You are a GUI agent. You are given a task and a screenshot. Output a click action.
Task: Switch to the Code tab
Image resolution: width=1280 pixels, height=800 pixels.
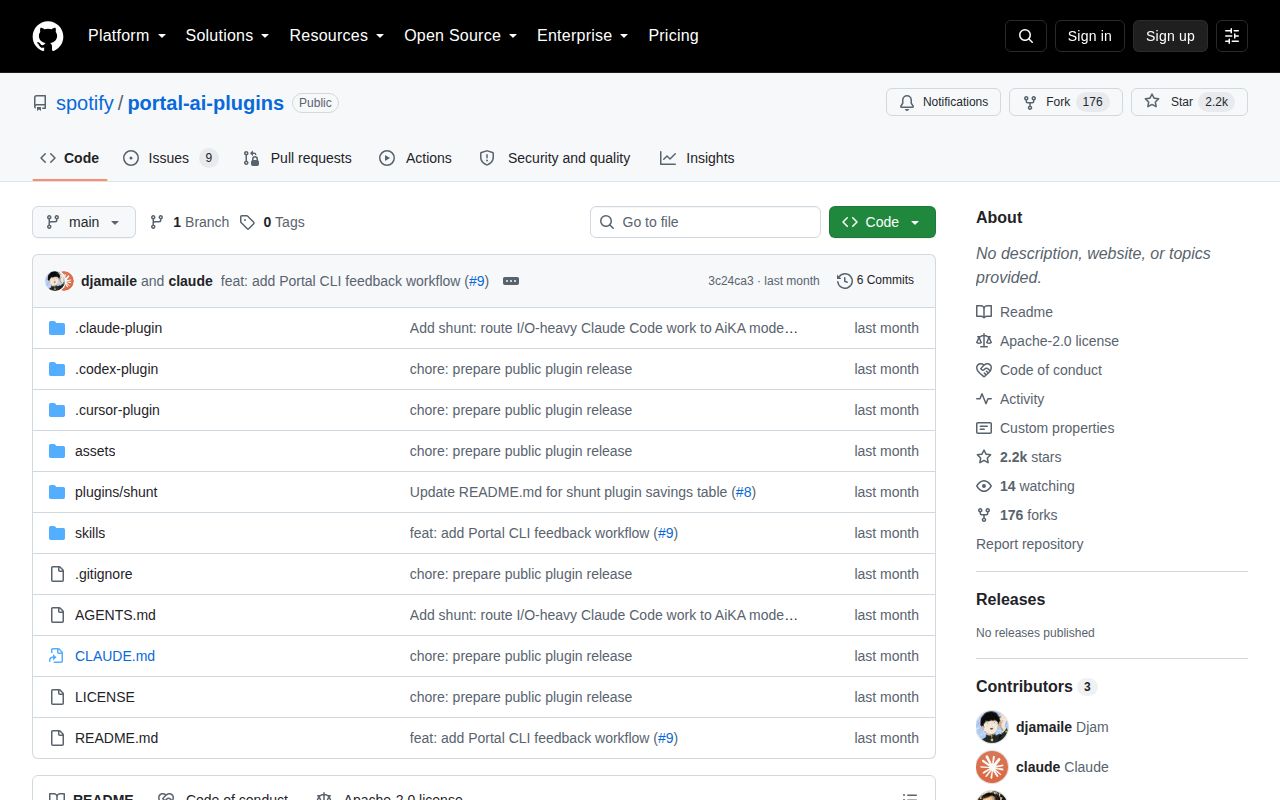pos(70,158)
